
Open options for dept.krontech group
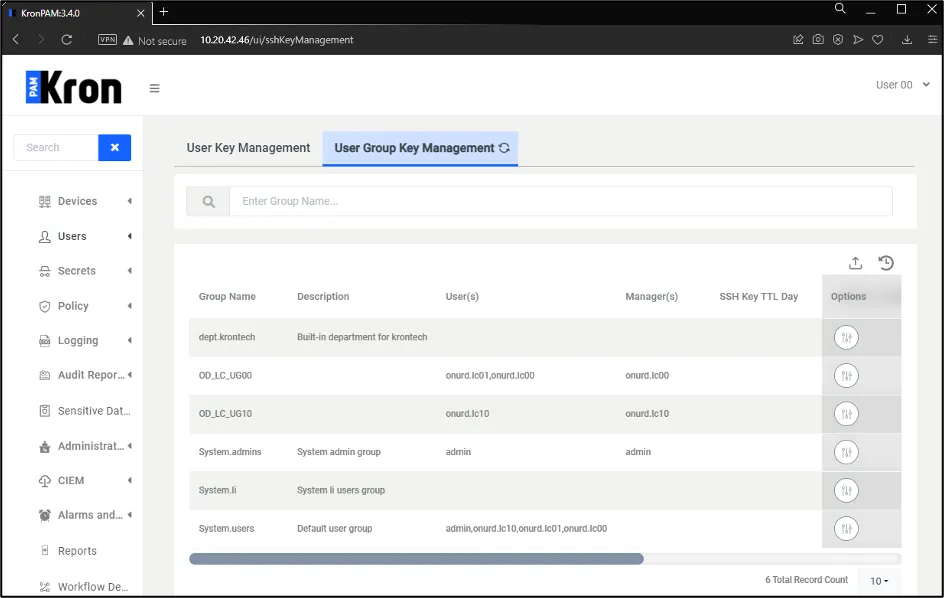[846, 337]
